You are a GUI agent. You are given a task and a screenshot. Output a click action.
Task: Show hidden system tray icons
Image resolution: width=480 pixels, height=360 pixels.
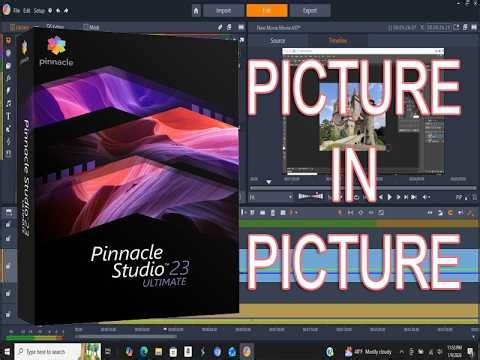(x=402, y=352)
